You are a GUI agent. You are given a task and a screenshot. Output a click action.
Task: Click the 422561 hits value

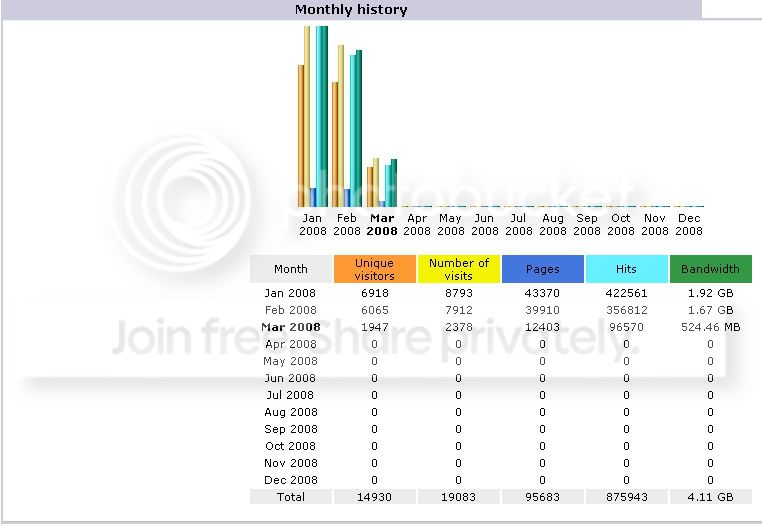click(x=626, y=293)
